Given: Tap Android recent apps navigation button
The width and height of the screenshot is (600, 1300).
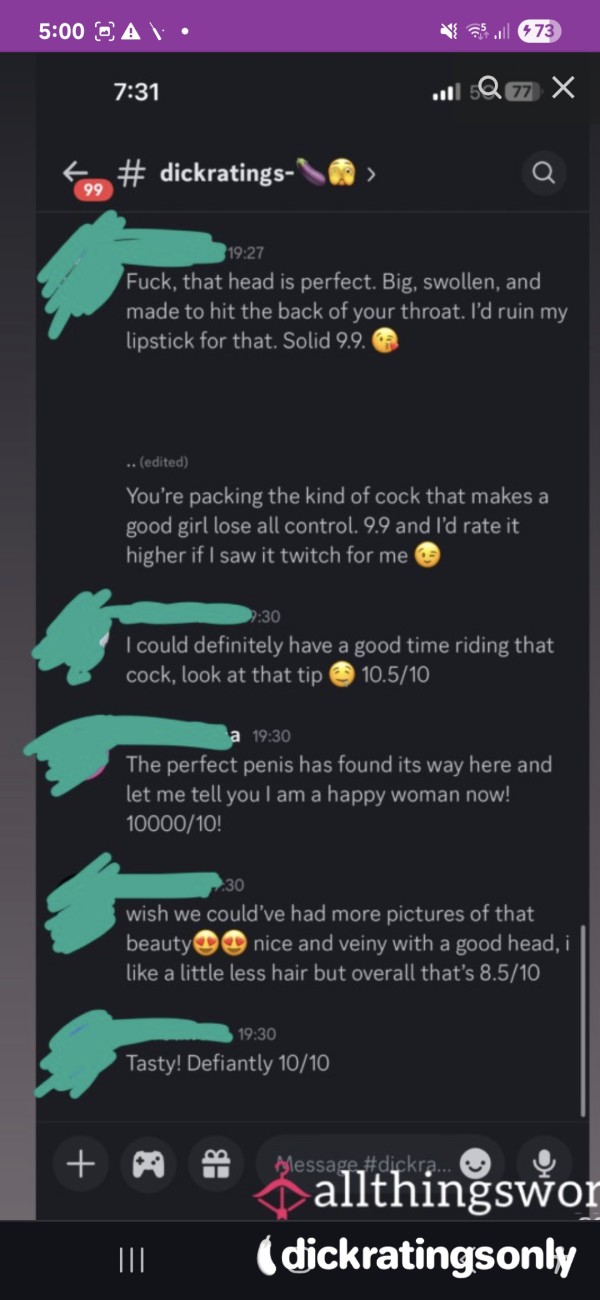Looking at the screenshot, I should (x=132, y=1260).
